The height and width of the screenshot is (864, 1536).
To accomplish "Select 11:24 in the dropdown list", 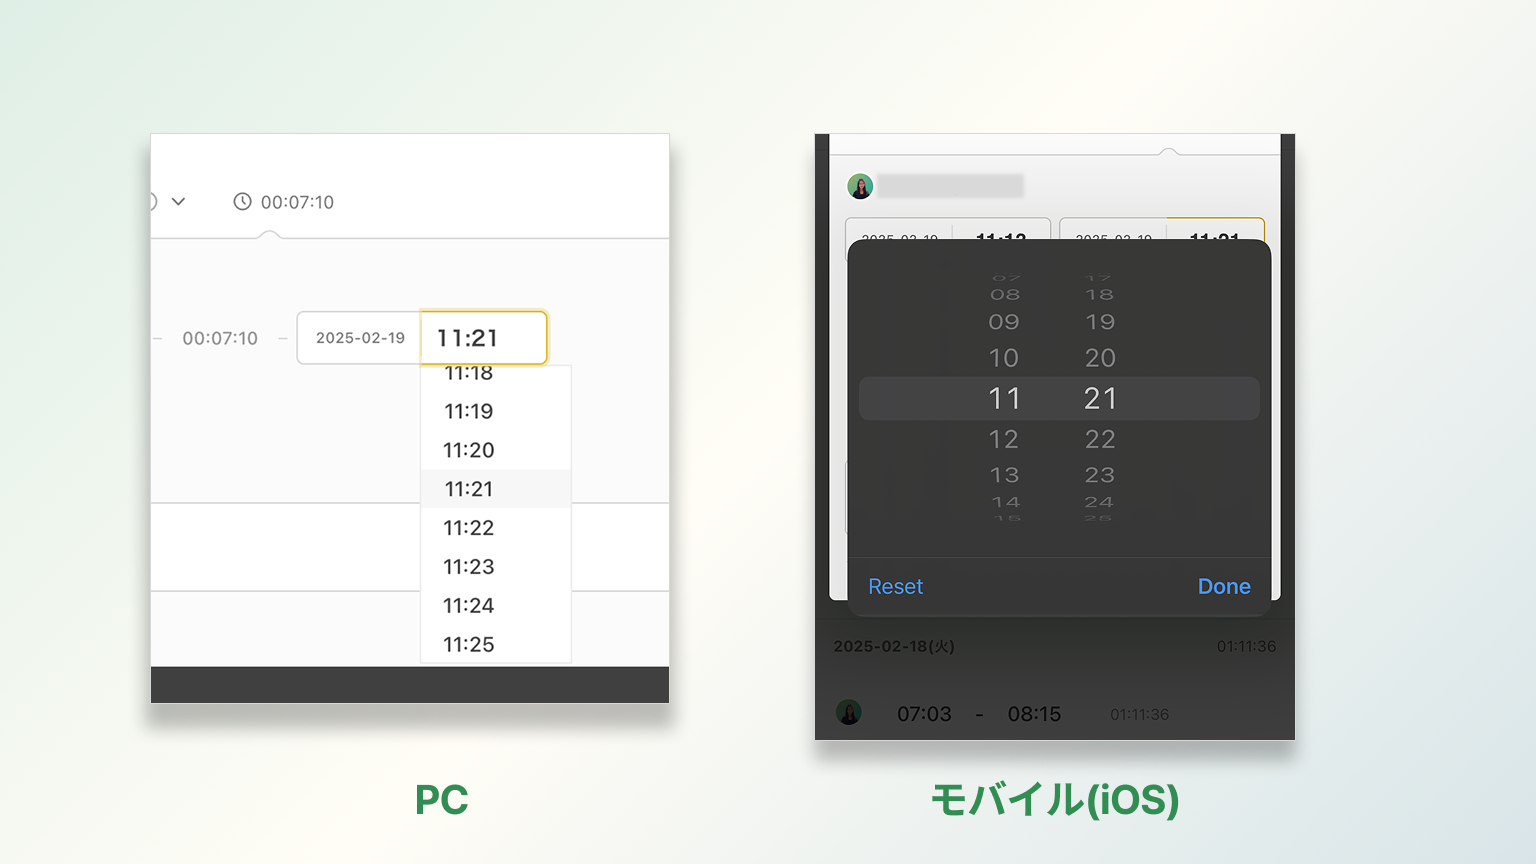I will point(469,606).
